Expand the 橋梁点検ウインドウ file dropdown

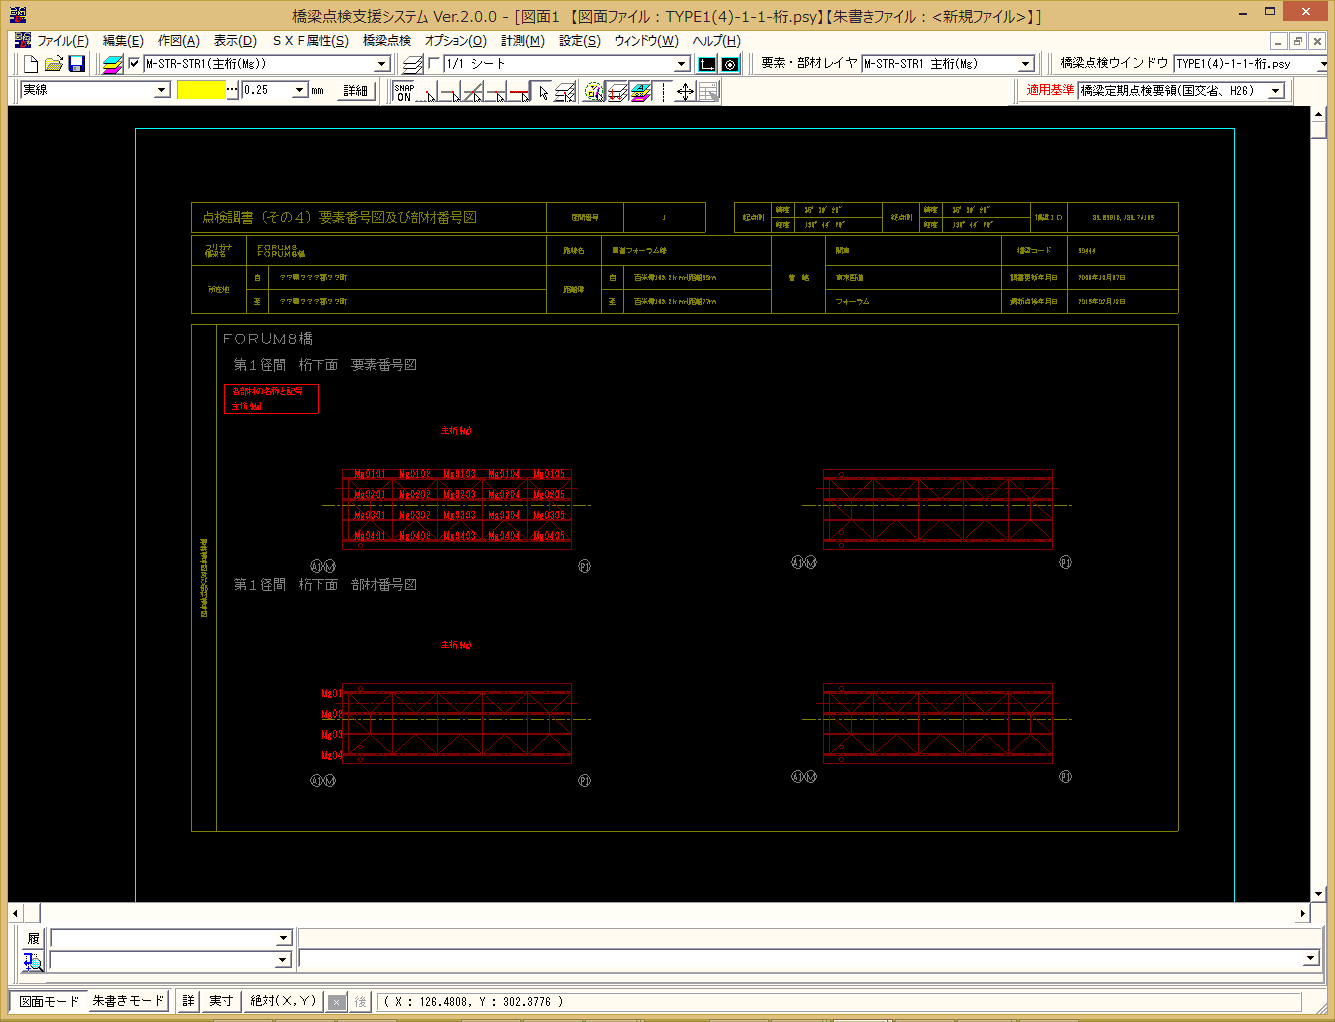coord(1323,64)
